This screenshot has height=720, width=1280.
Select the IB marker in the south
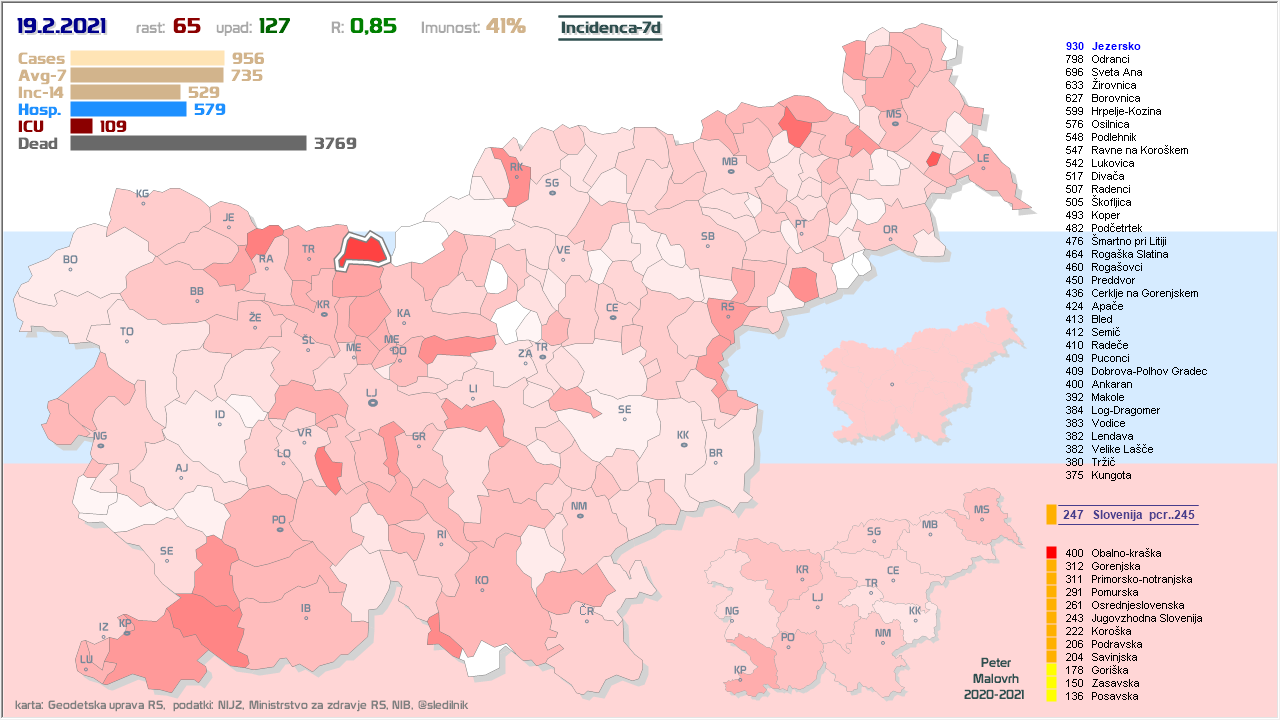(306, 618)
